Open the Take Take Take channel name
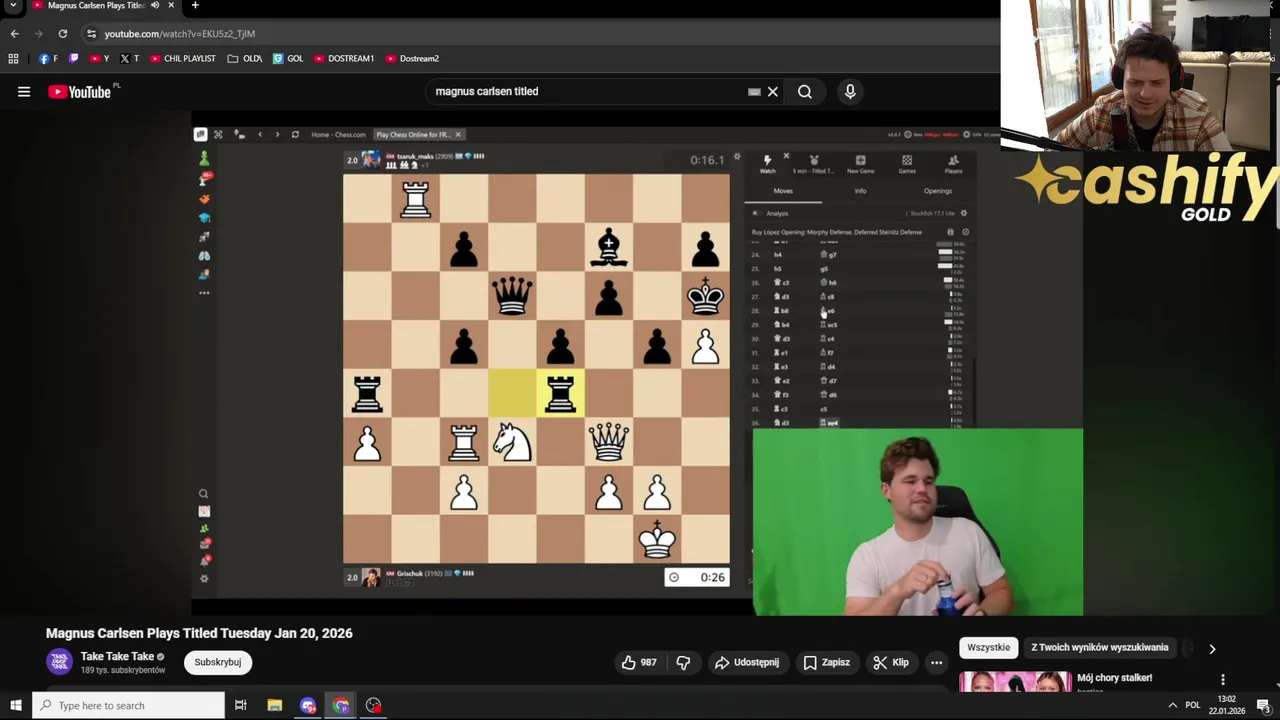 click(x=117, y=657)
